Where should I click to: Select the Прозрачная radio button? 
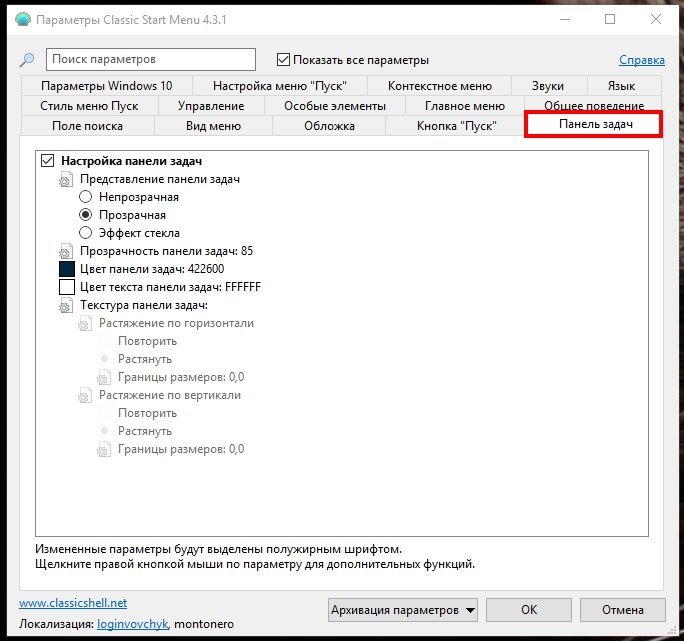(86, 215)
